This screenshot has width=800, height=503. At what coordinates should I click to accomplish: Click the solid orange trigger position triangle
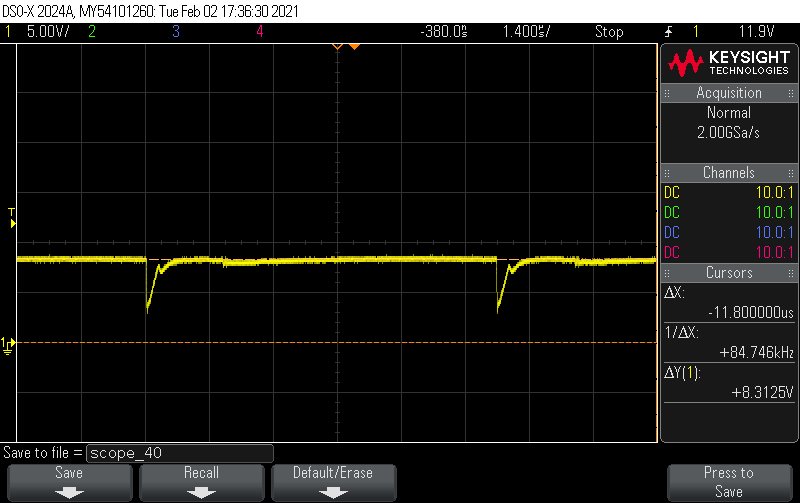(x=354, y=46)
